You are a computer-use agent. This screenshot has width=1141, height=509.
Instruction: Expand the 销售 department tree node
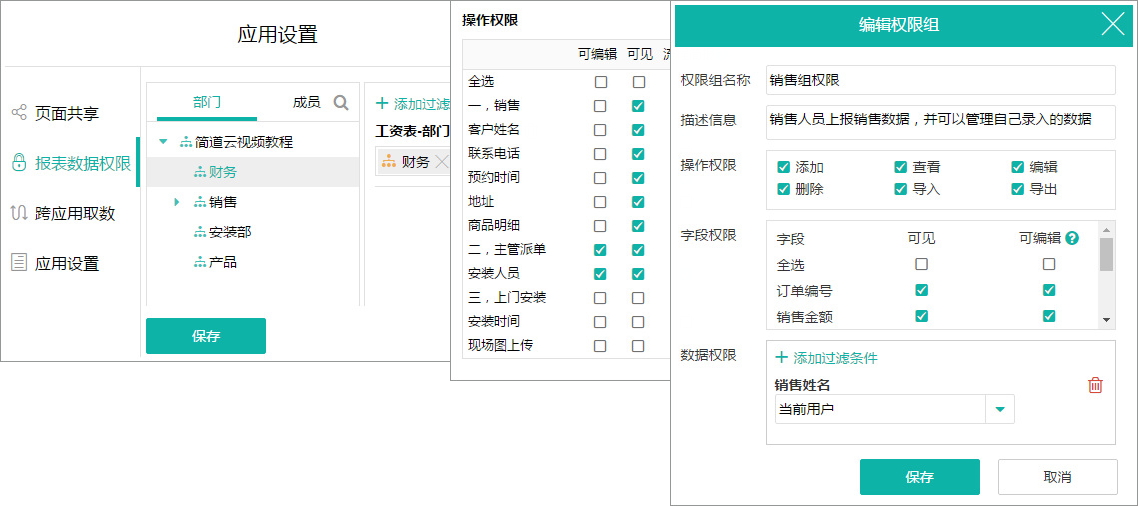(177, 202)
